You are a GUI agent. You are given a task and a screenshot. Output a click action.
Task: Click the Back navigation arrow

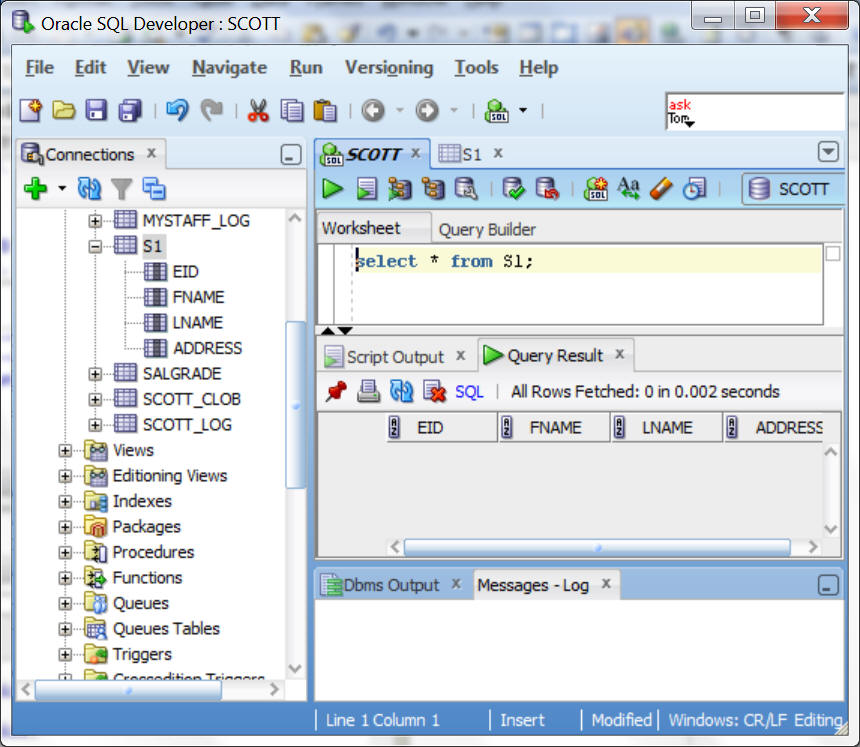373,110
